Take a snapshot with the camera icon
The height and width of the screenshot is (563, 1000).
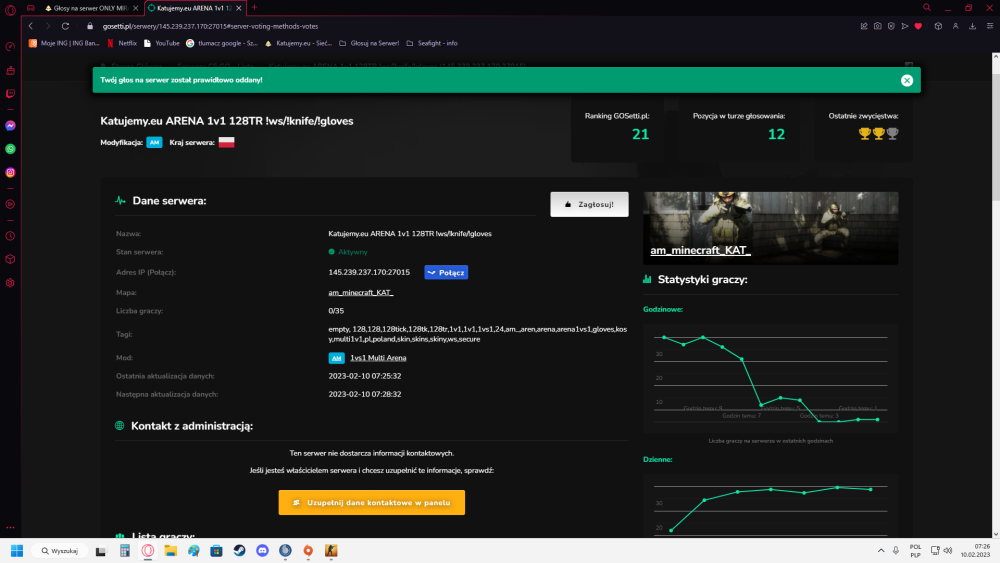878,26
